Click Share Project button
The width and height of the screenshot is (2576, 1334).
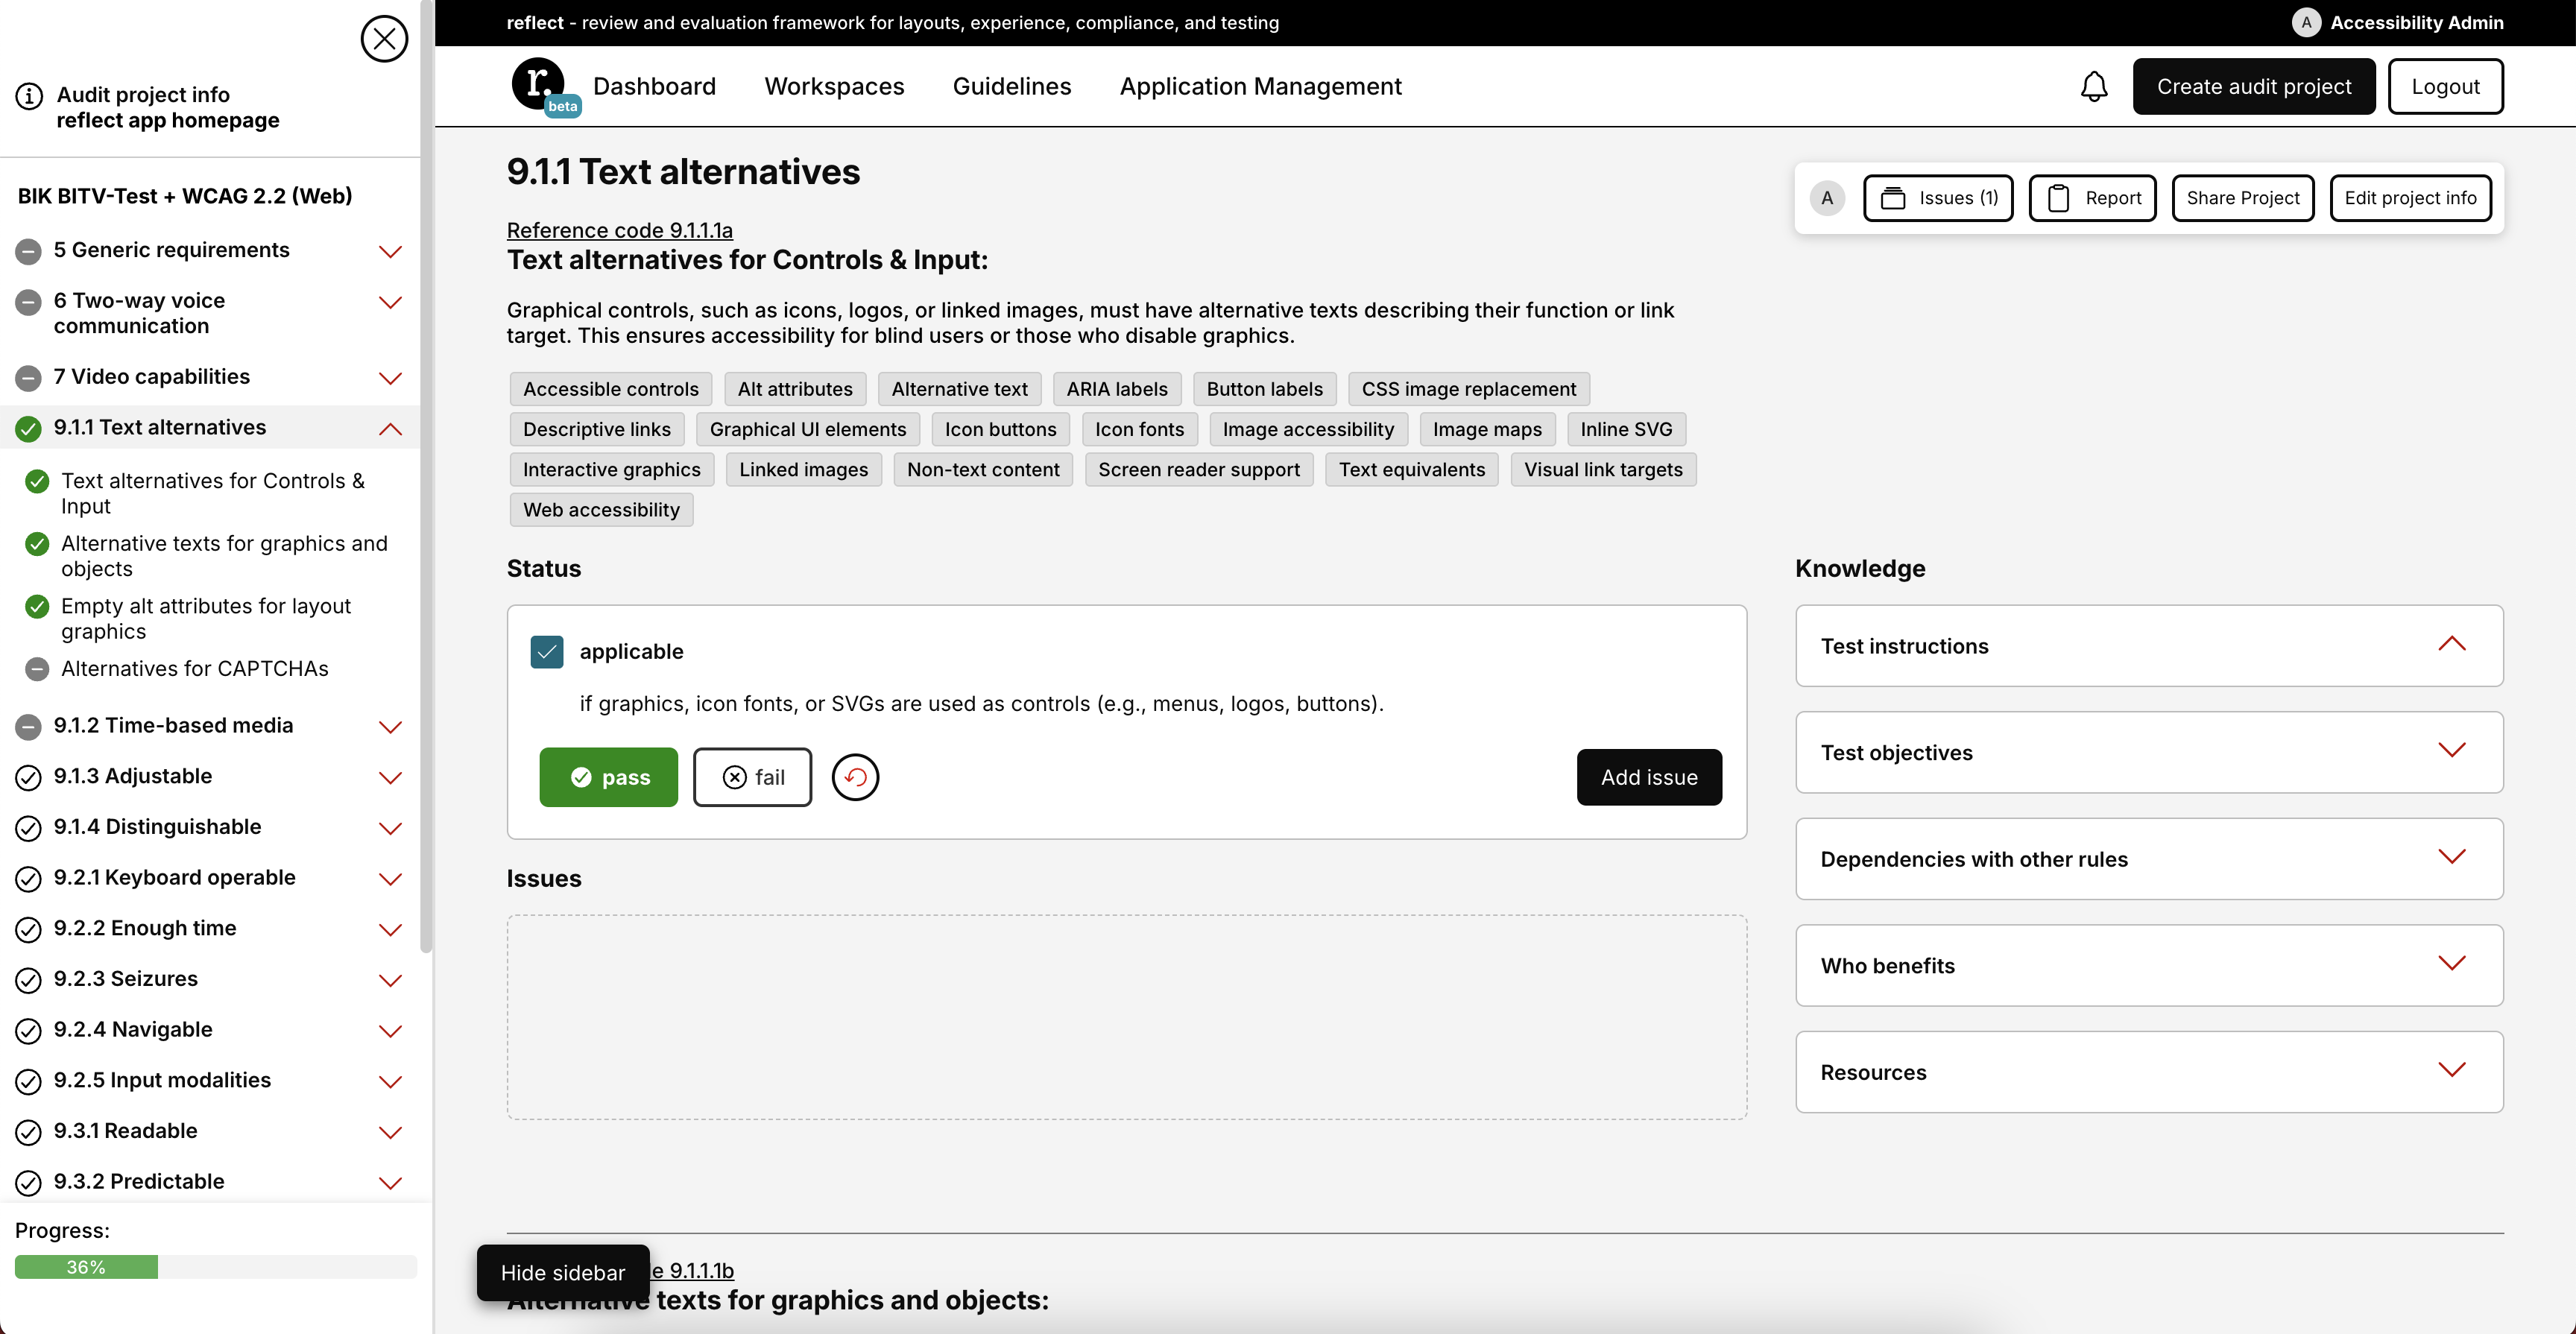point(2243,198)
